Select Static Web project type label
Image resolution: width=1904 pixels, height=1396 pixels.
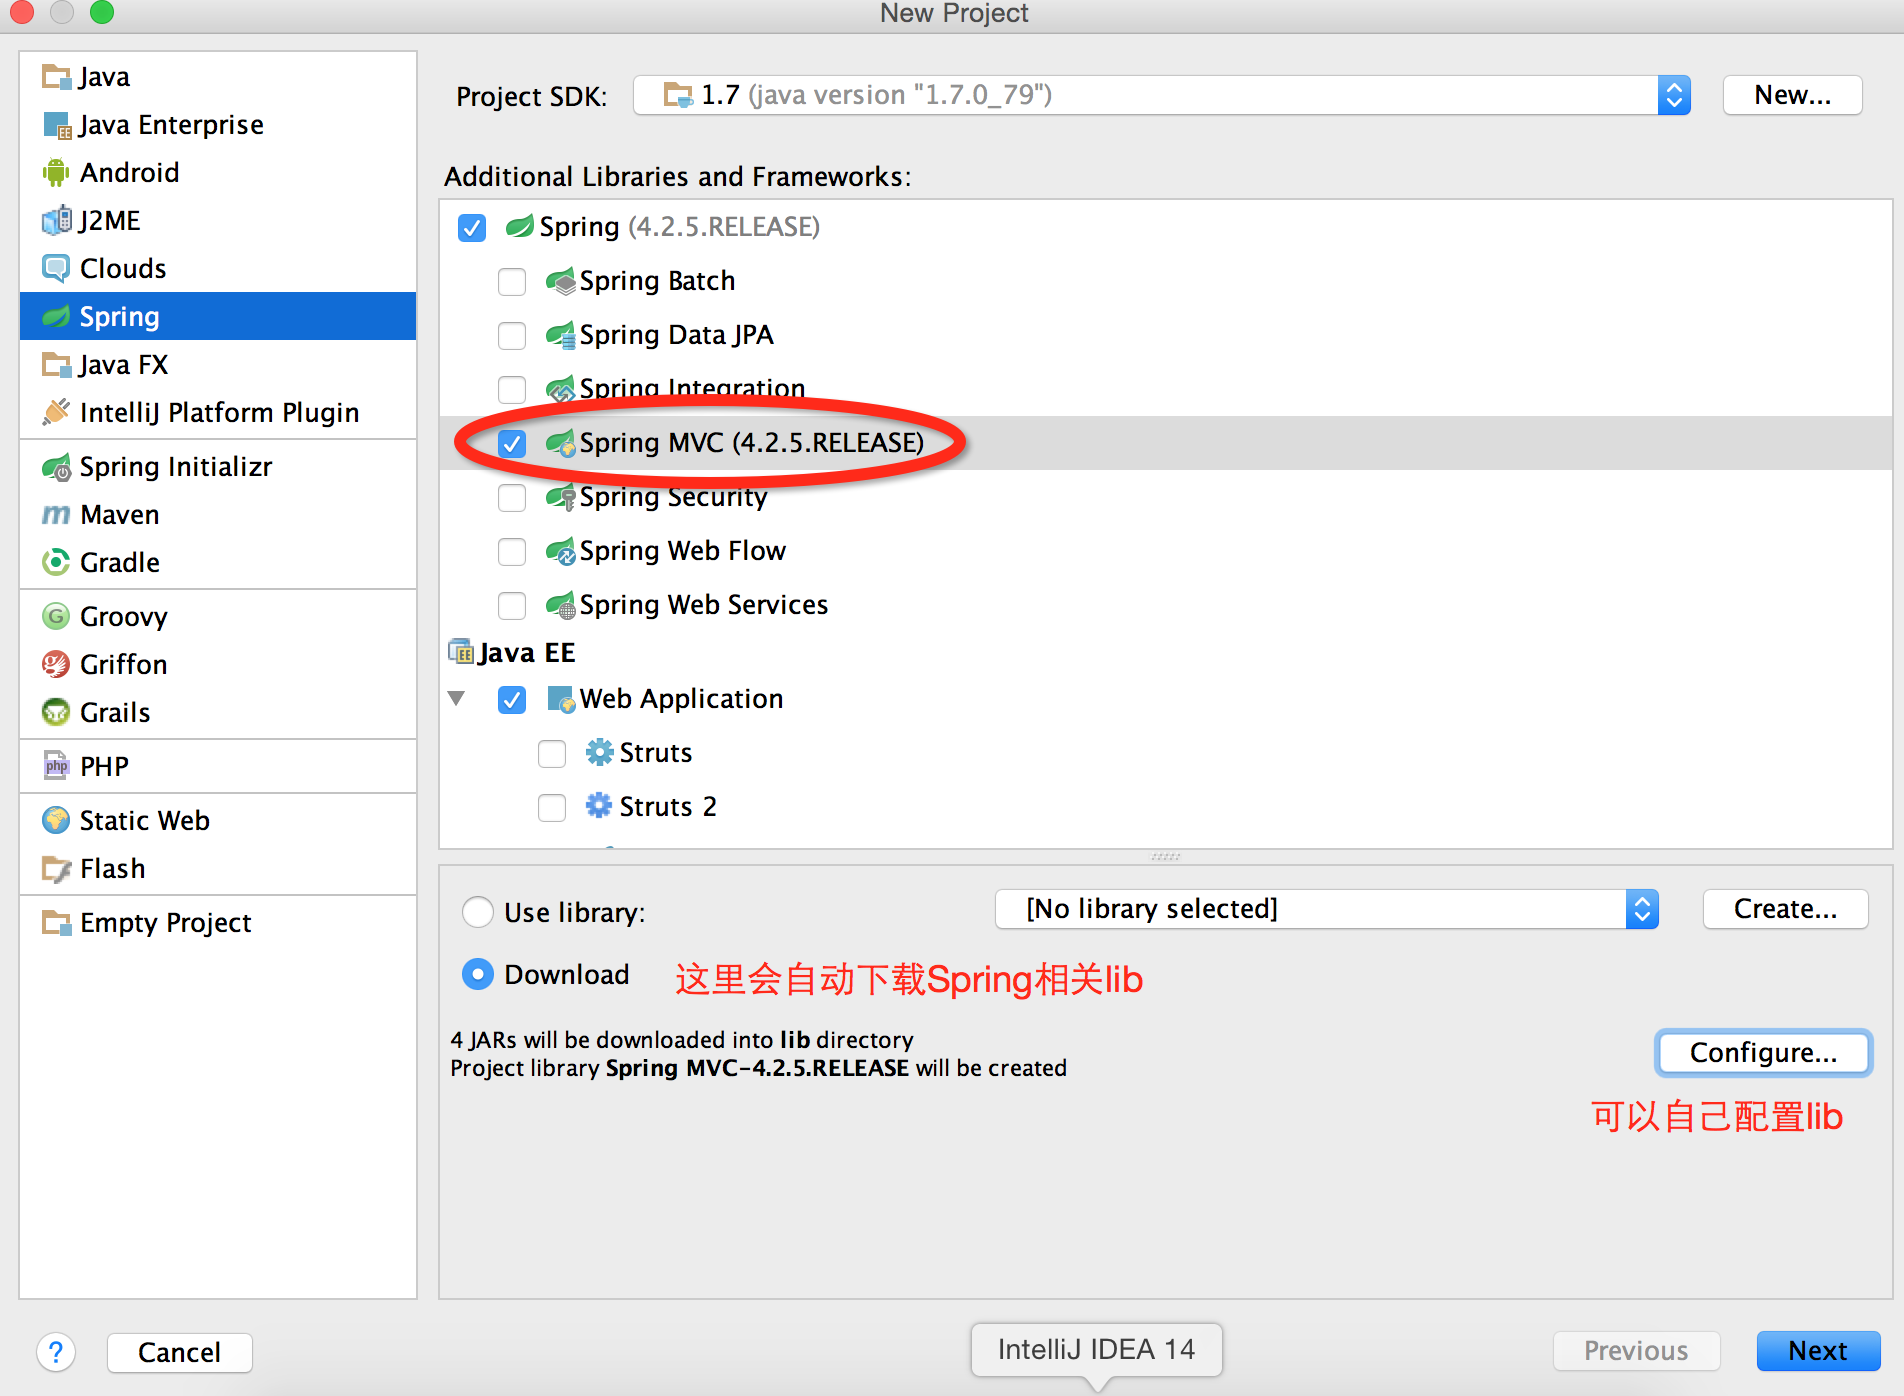(x=145, y=821)
